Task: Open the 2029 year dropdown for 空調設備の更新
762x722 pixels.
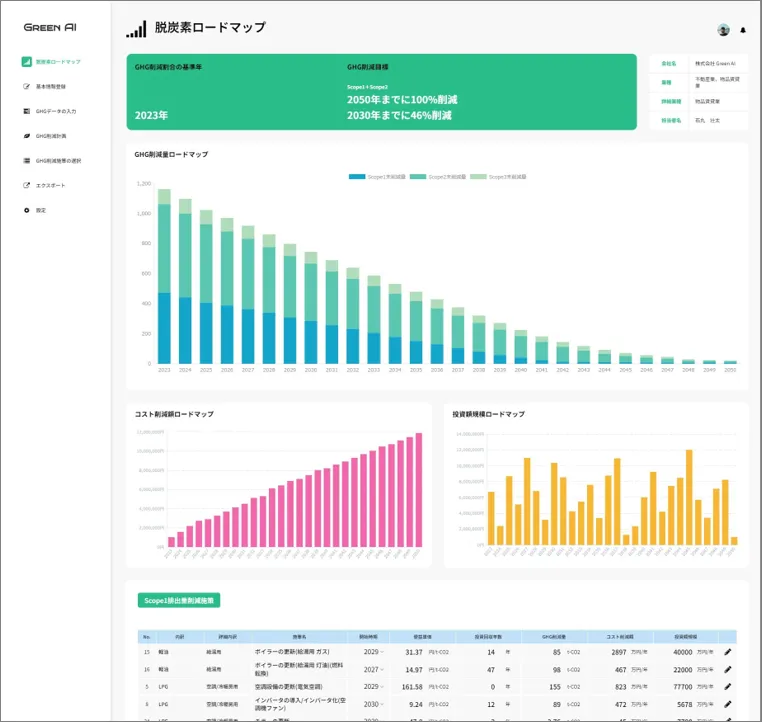Action: tap(373, 687)
